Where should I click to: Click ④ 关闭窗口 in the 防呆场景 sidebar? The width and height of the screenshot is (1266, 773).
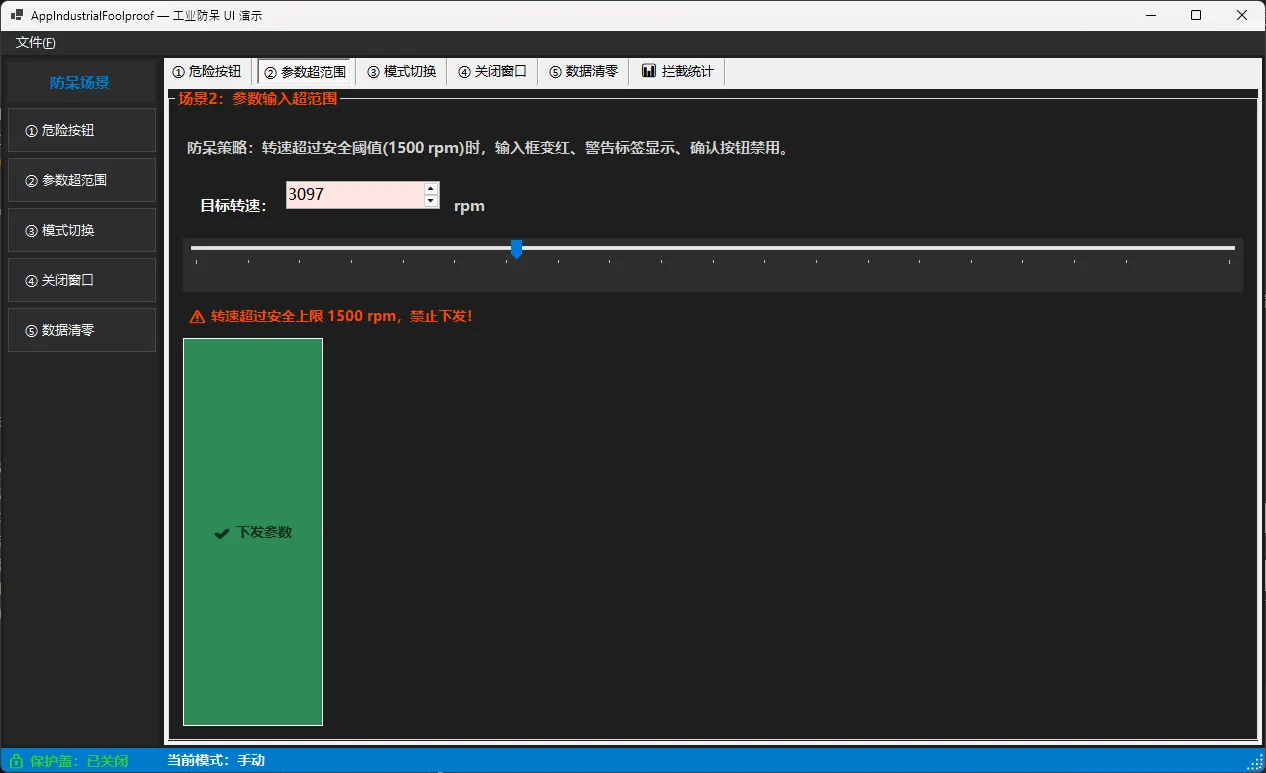(82, 280)
